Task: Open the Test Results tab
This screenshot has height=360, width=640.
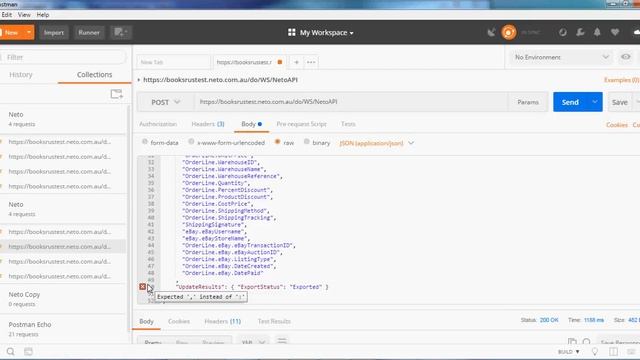Action: click(274, 321)
